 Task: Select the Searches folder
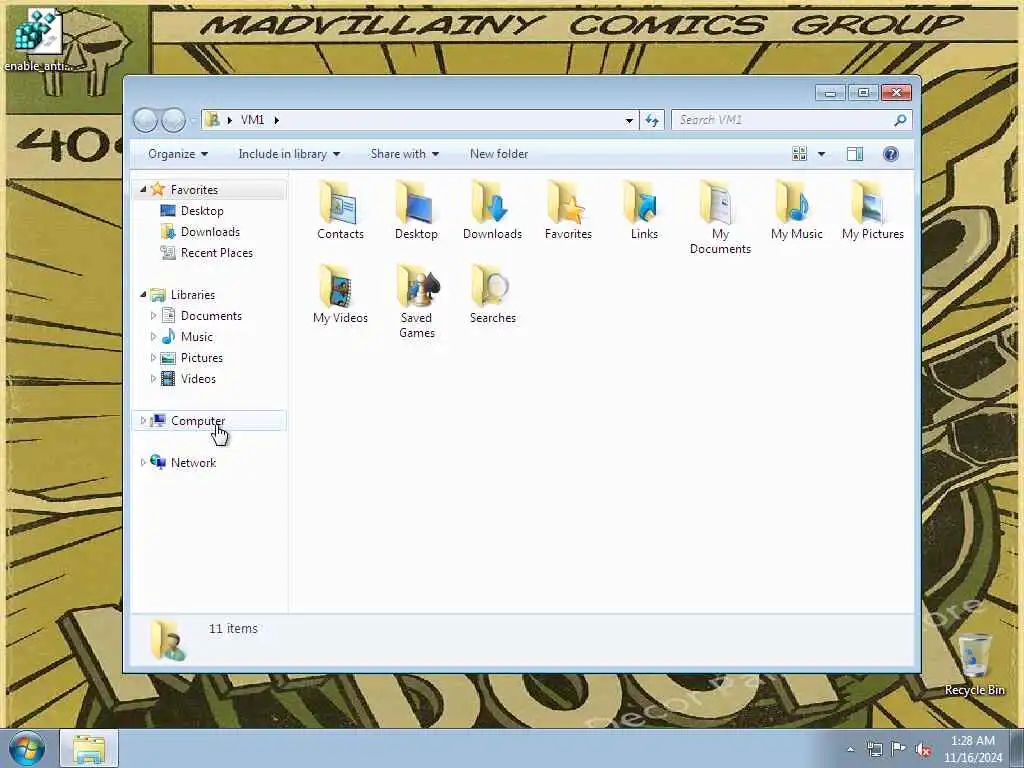(492, 294)
